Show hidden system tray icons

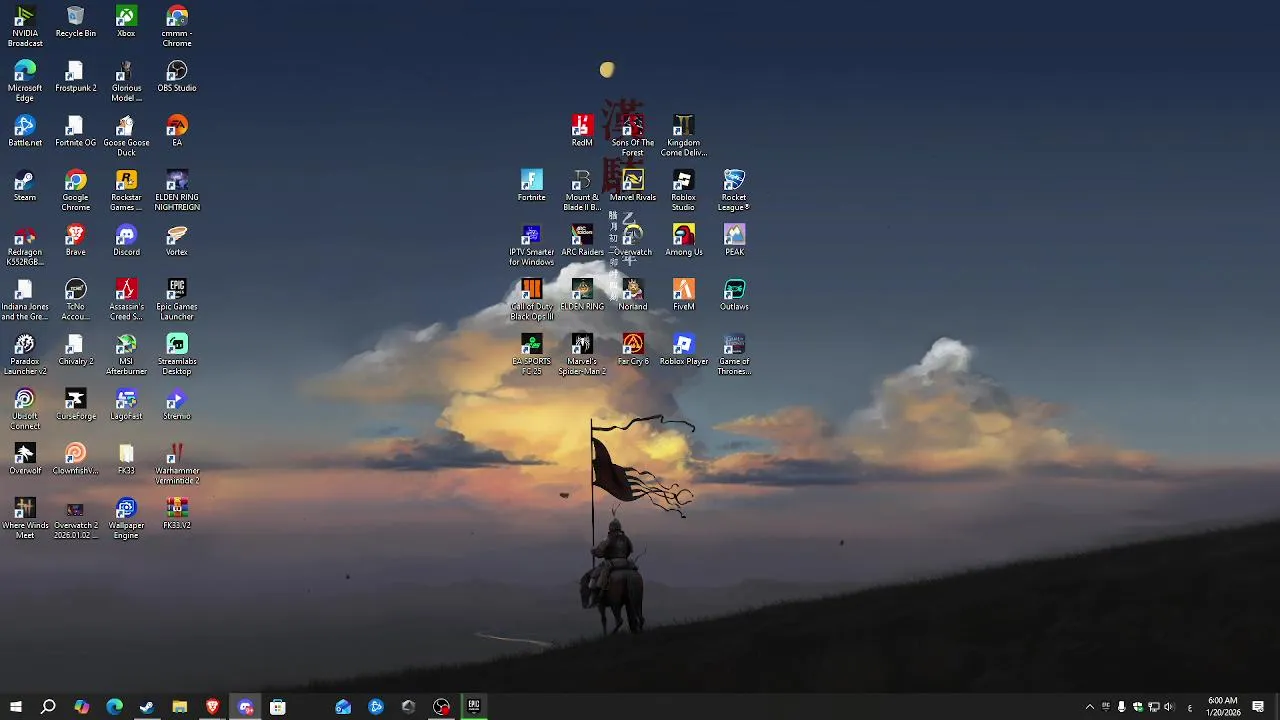(x=1090, y=707)
